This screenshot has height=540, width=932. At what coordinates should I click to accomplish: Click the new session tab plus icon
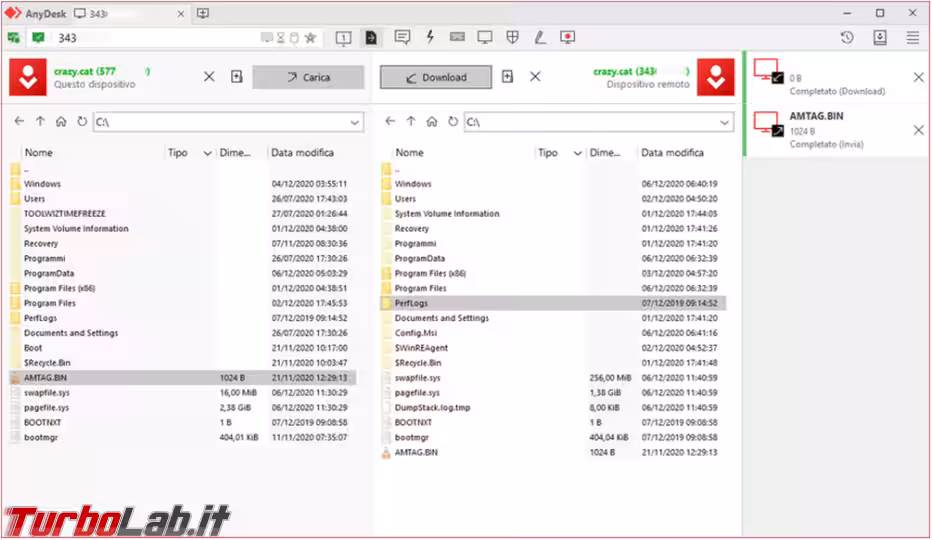point(203,13)
